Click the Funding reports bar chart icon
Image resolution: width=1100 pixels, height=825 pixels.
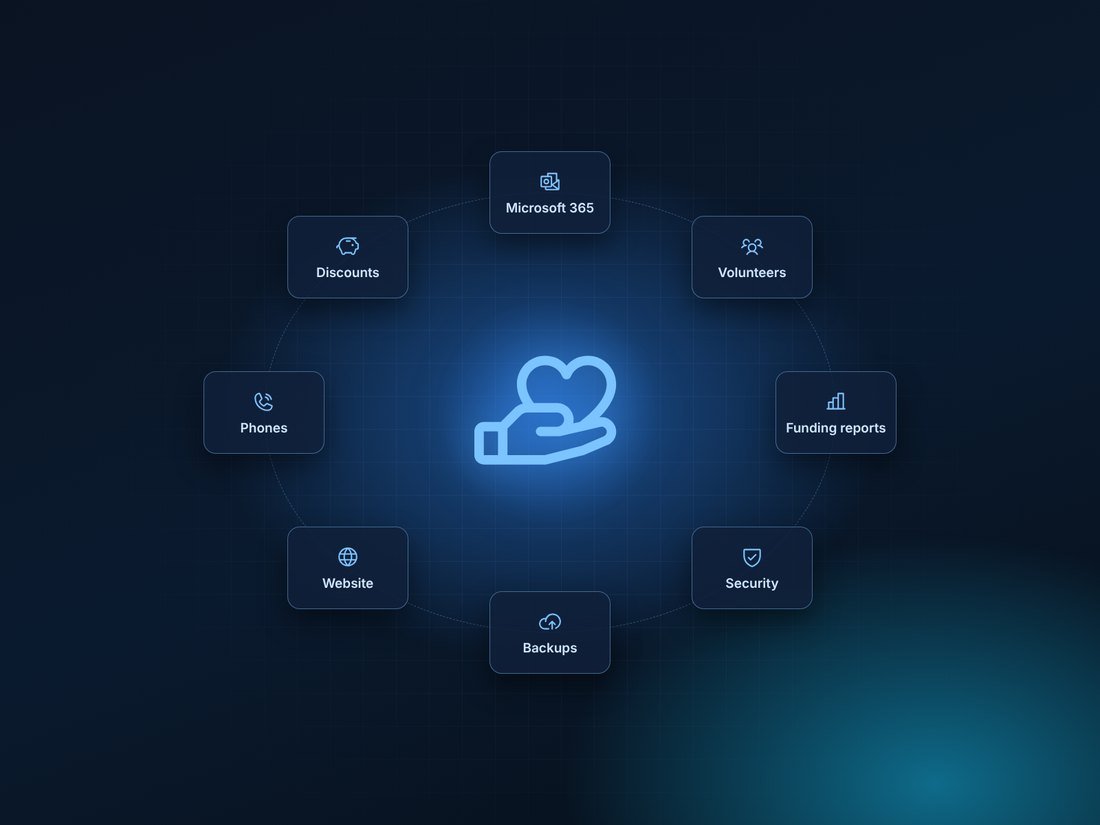836,401
